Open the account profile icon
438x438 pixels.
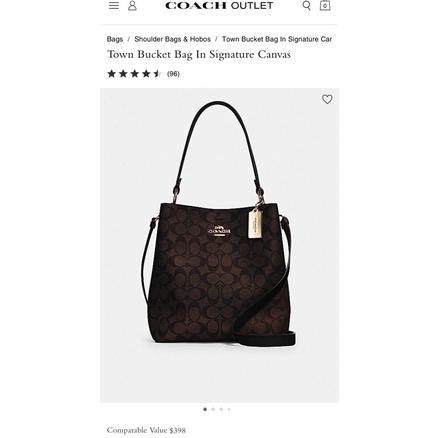click(x=132, y=6)
